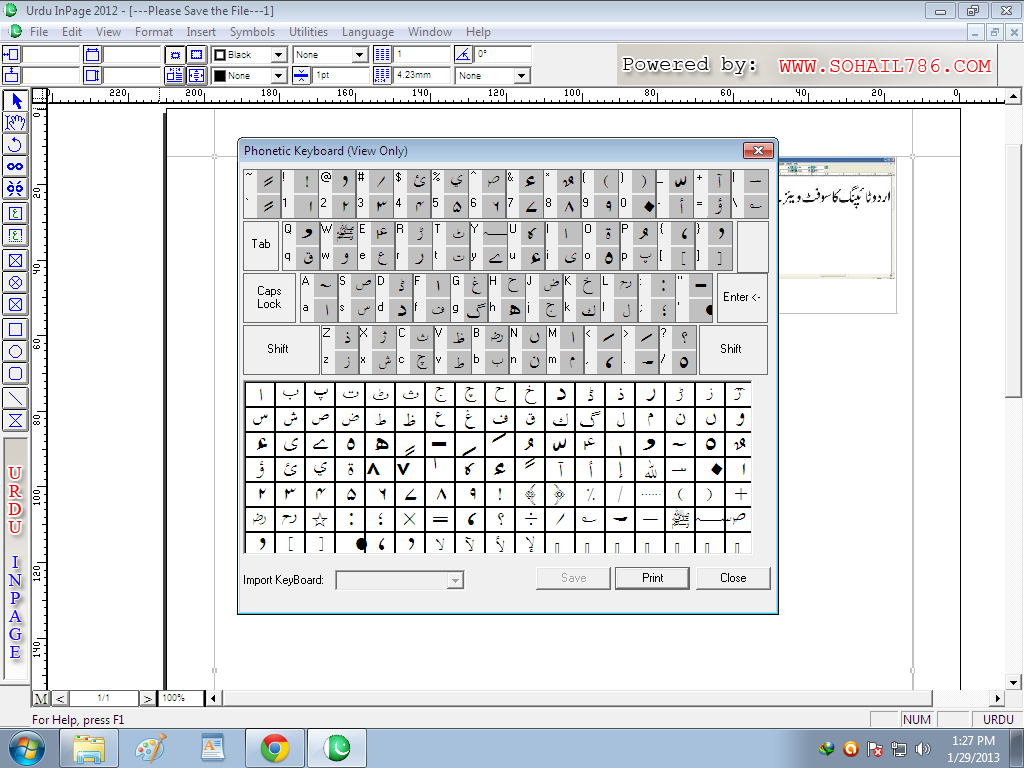Click the black frame color swatch
Image resolution: width=1024 pixels, height=768 pixels.
(220, 55)
